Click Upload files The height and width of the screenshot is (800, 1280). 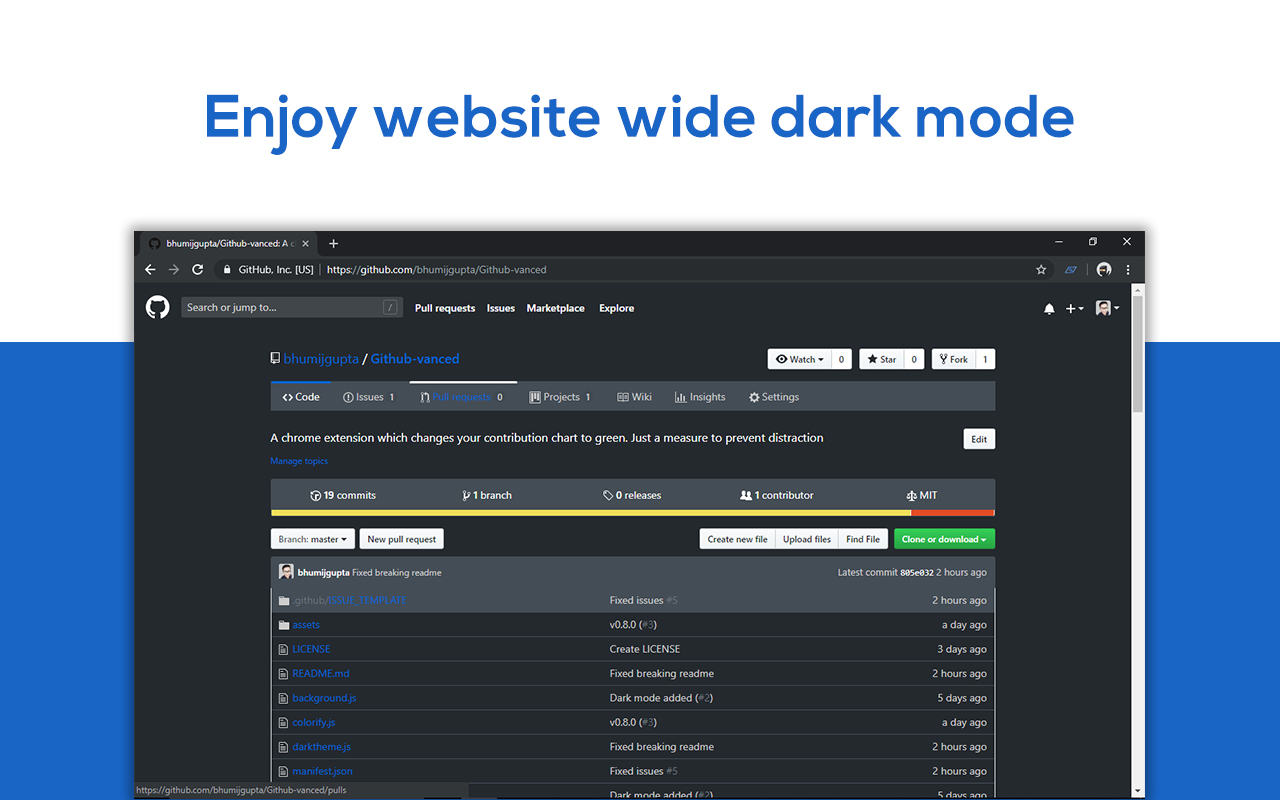click(807, 539)
